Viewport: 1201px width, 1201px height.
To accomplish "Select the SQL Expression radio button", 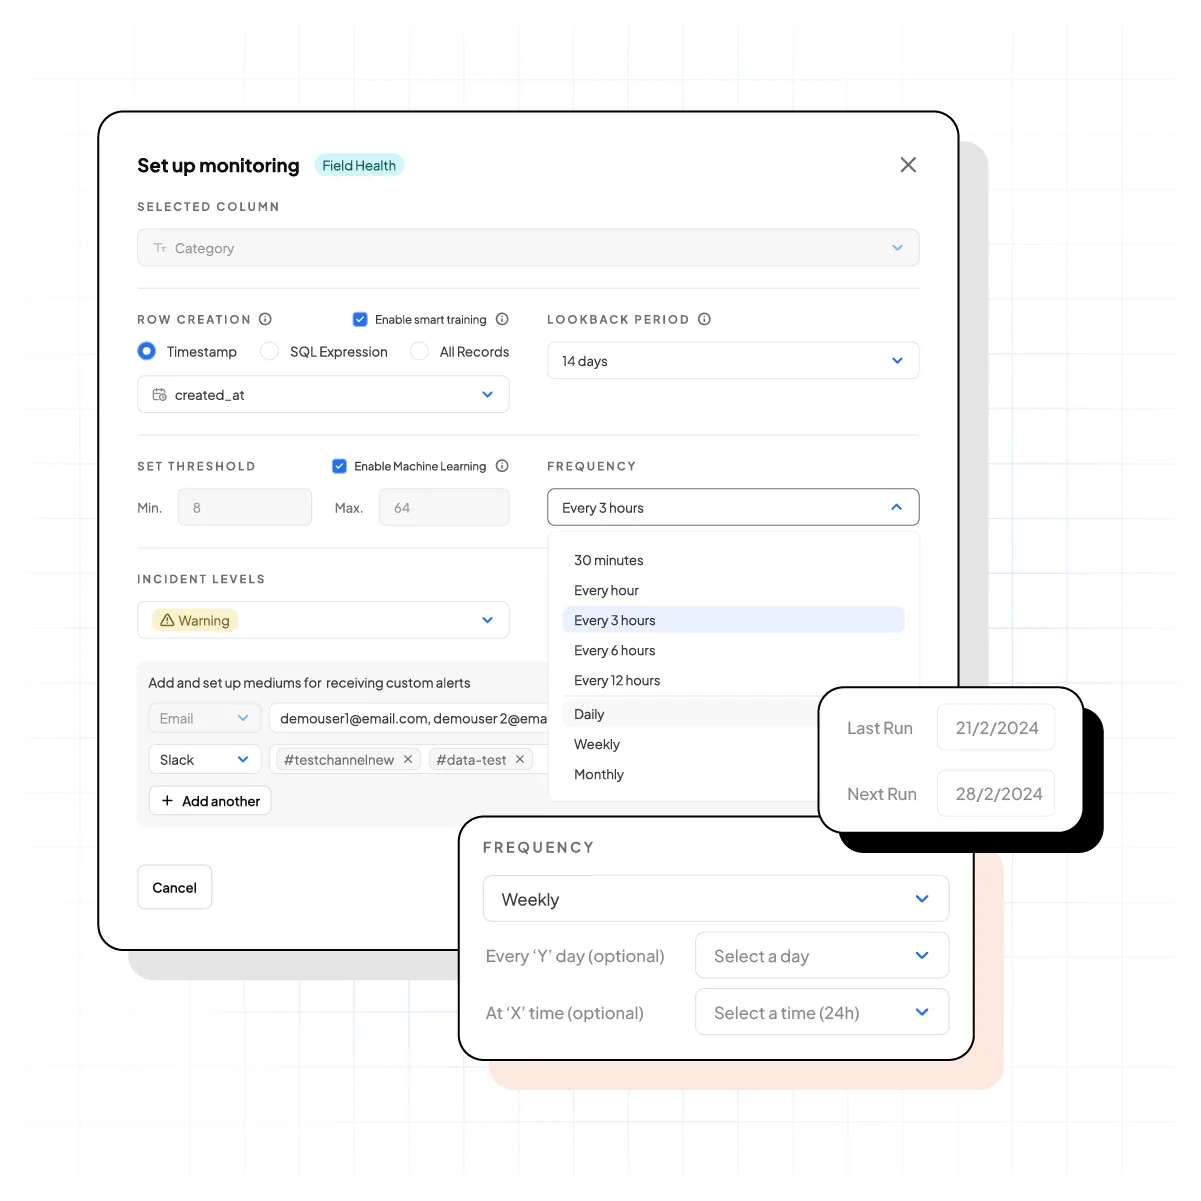I will tap(269, 351).
